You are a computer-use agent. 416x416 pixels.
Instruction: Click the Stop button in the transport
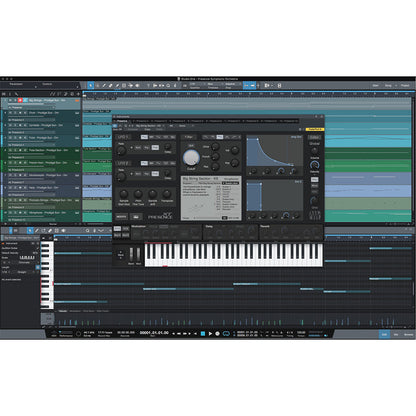[x=203, y=333]
